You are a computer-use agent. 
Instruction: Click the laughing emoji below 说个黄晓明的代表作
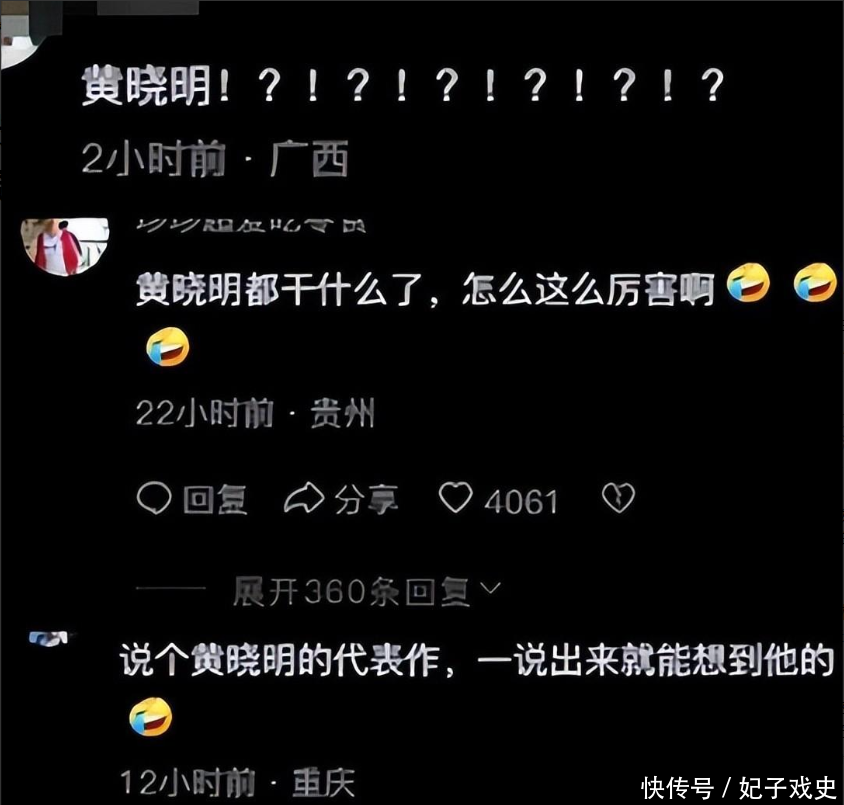(x=151, y=717)
